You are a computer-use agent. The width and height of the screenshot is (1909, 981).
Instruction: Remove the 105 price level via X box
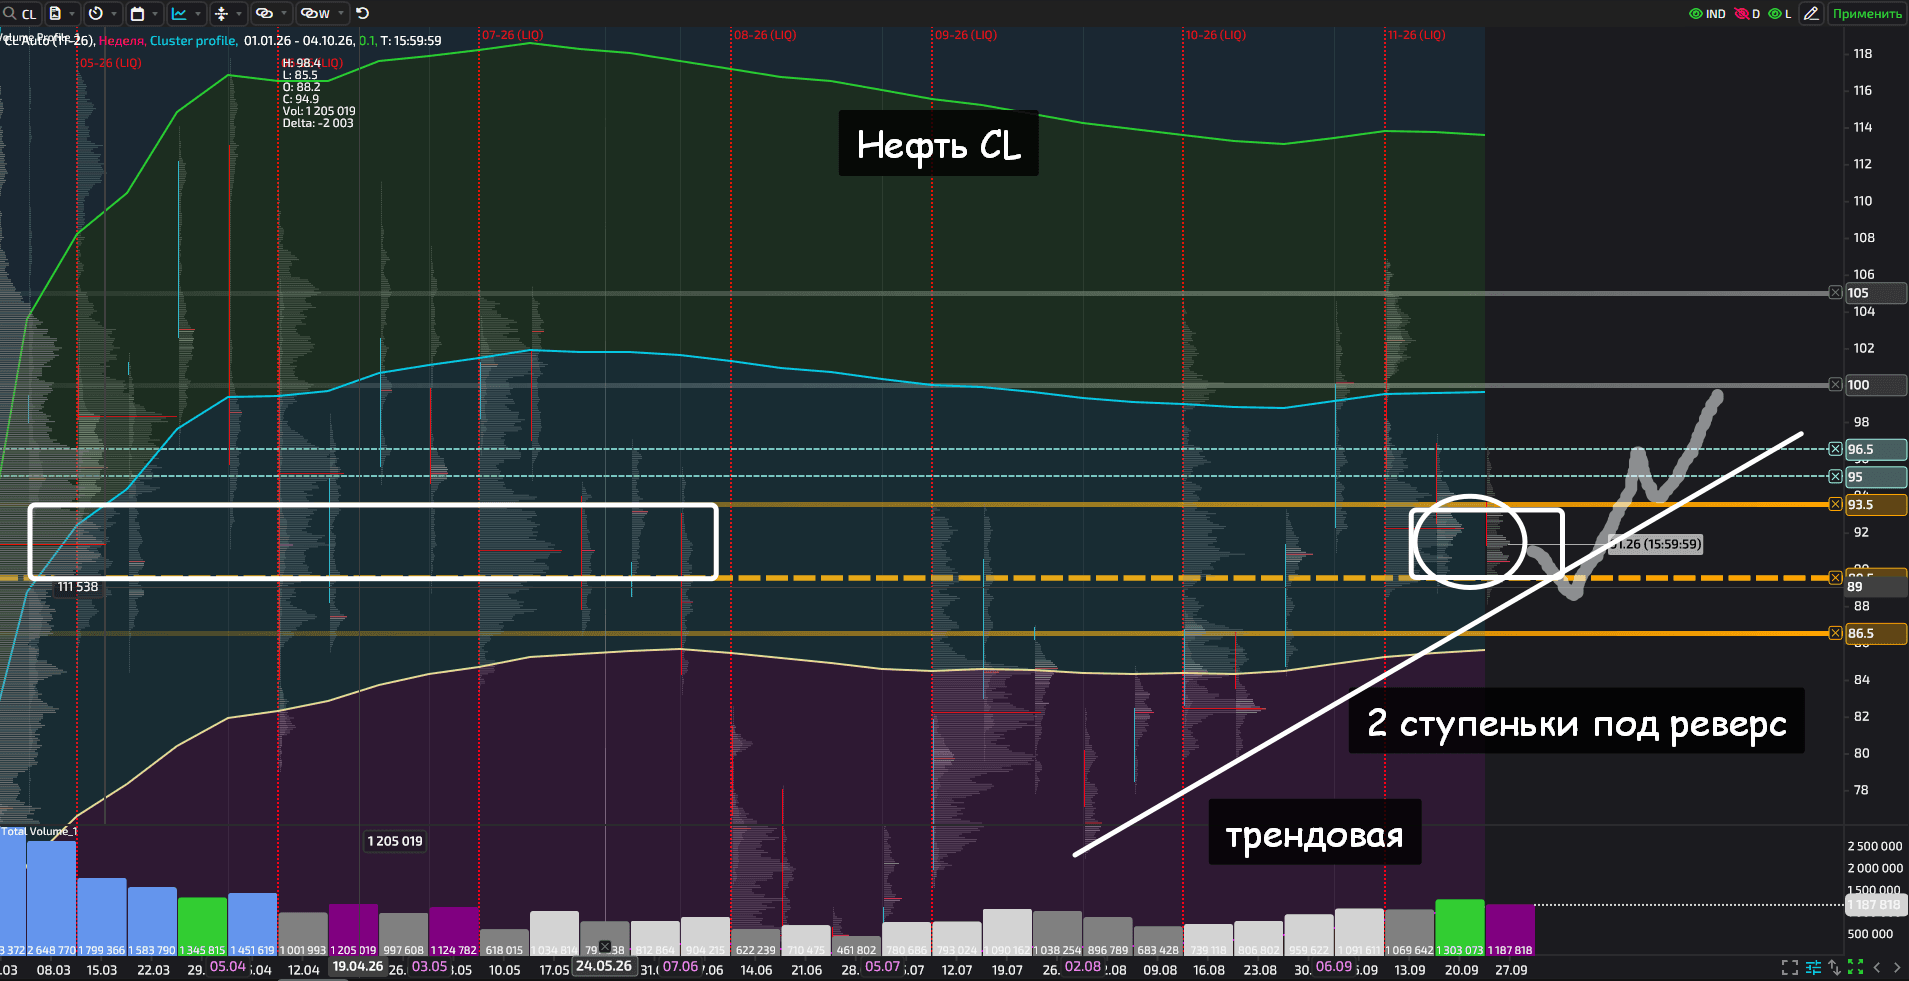[1835, 293]
